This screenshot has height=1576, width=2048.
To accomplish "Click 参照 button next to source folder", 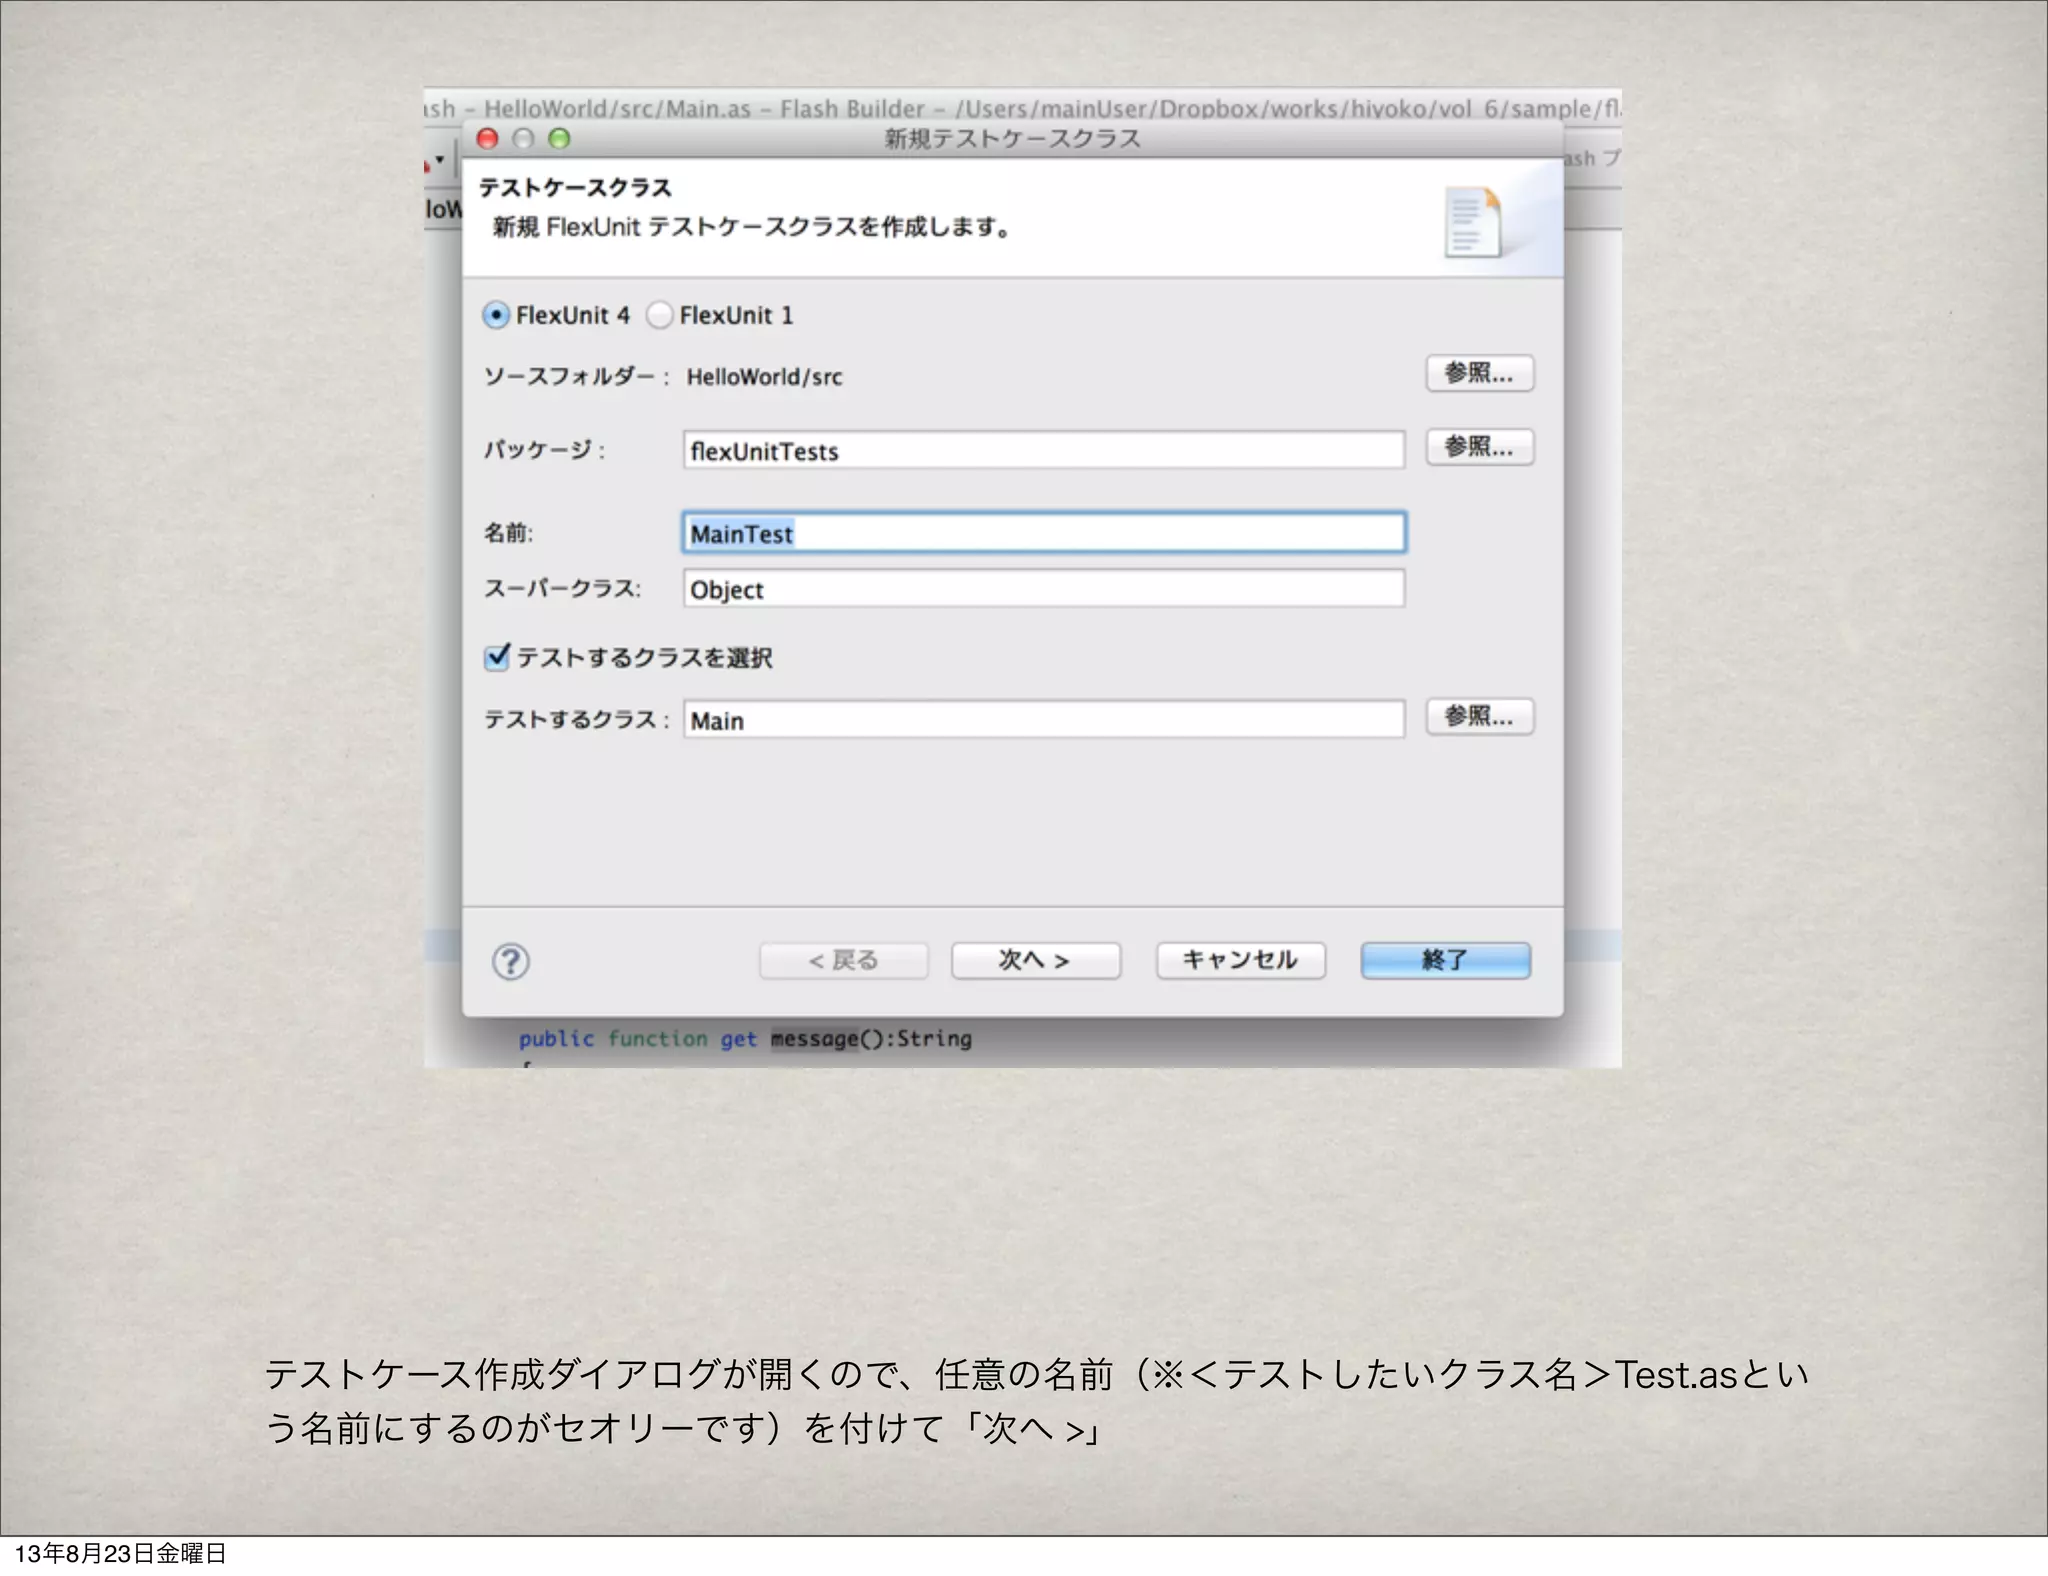I will (x=1479, y=373).
